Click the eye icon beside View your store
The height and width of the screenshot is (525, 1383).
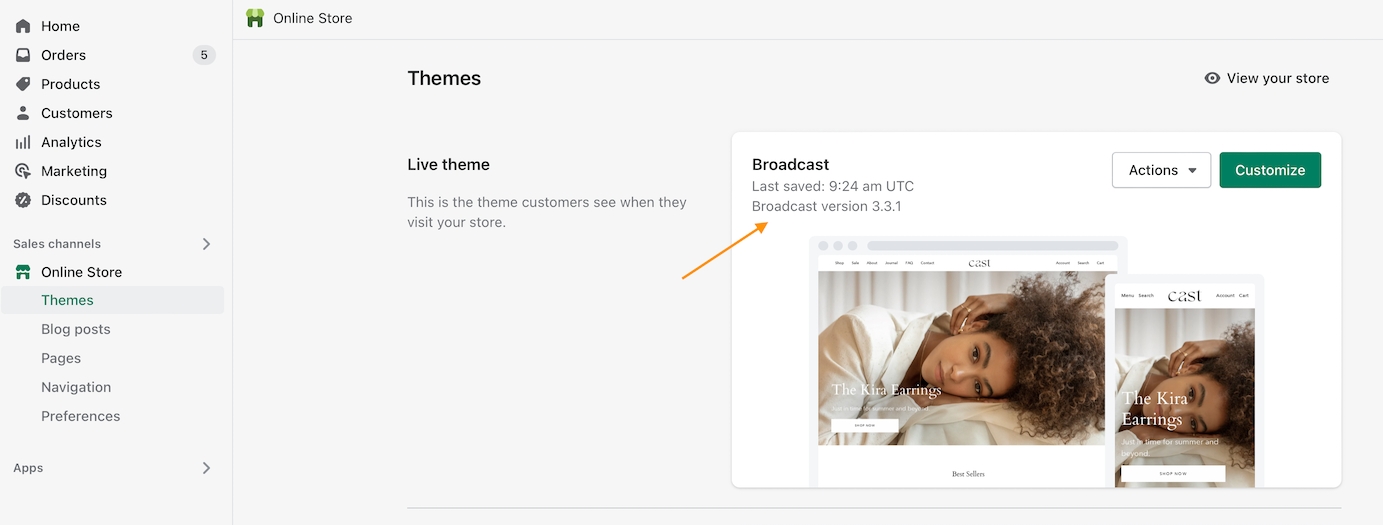(1212, 78)
